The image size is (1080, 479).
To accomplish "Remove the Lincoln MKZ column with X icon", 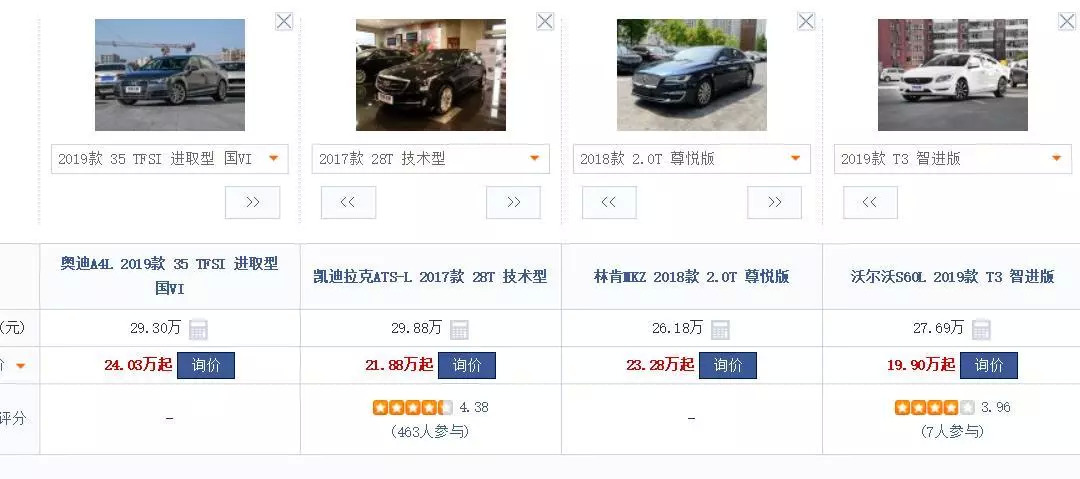I will click(x=806, y=21).
